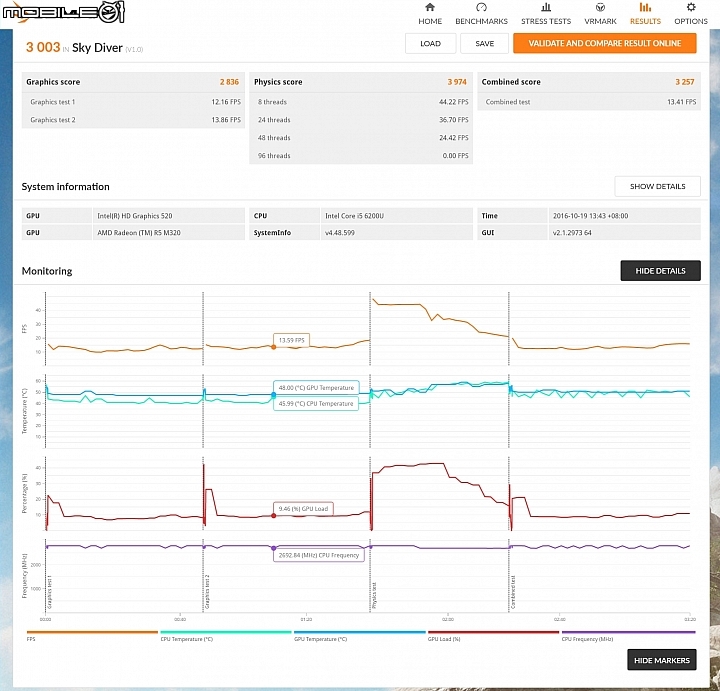720x691 pixels.
Task: Select the Results bar chart icon
Action: click(x=645, y=7)
